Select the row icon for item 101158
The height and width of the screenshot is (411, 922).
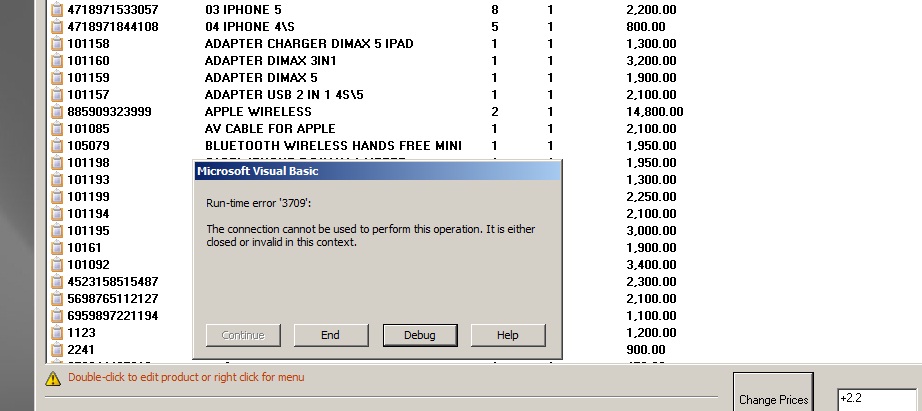(x=56, y=44)
